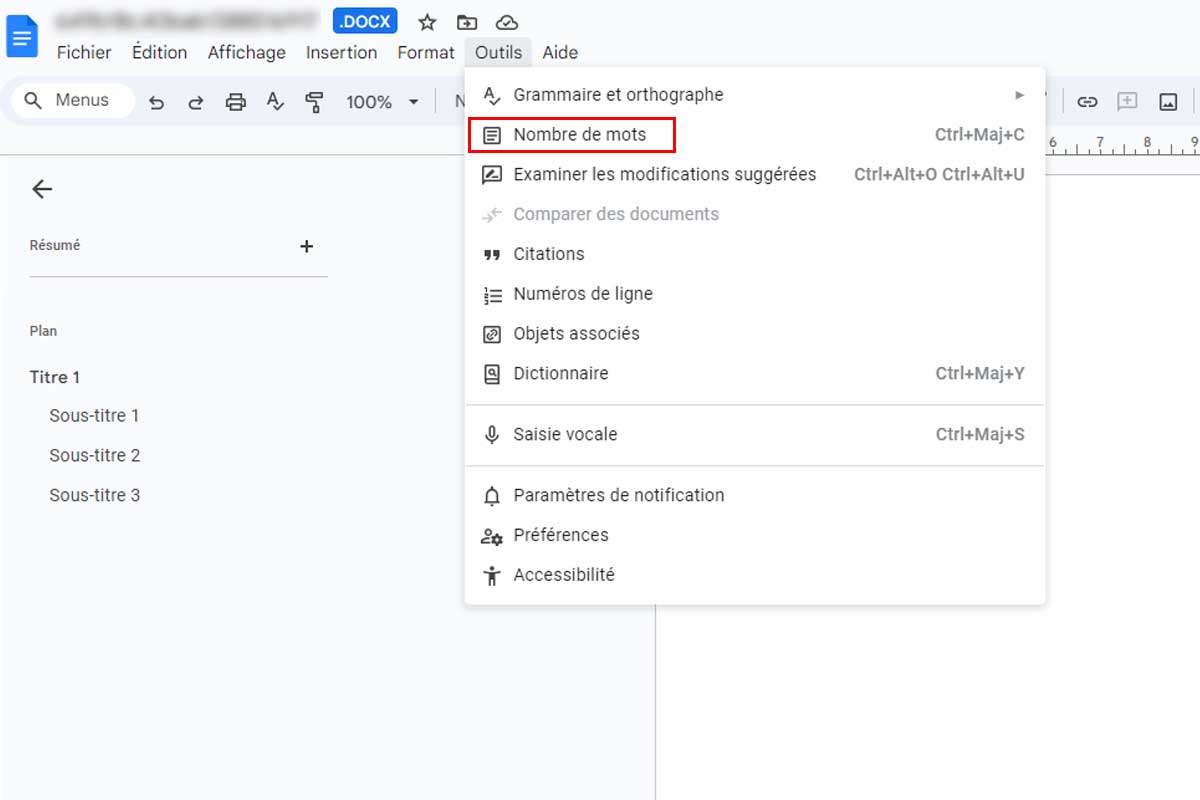
Task: Open Paramètres de notification
Action: click(755, 495)
